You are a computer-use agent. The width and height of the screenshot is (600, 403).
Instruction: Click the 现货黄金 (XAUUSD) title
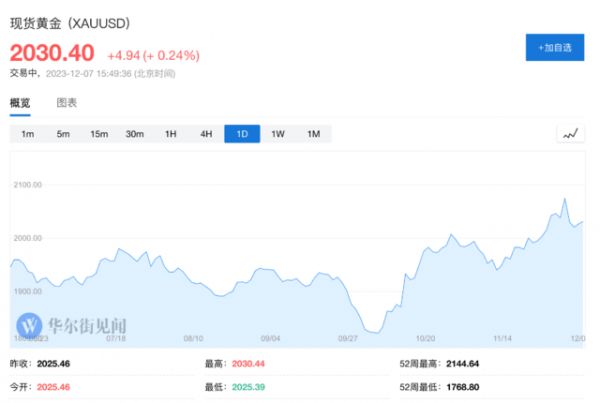70,22
